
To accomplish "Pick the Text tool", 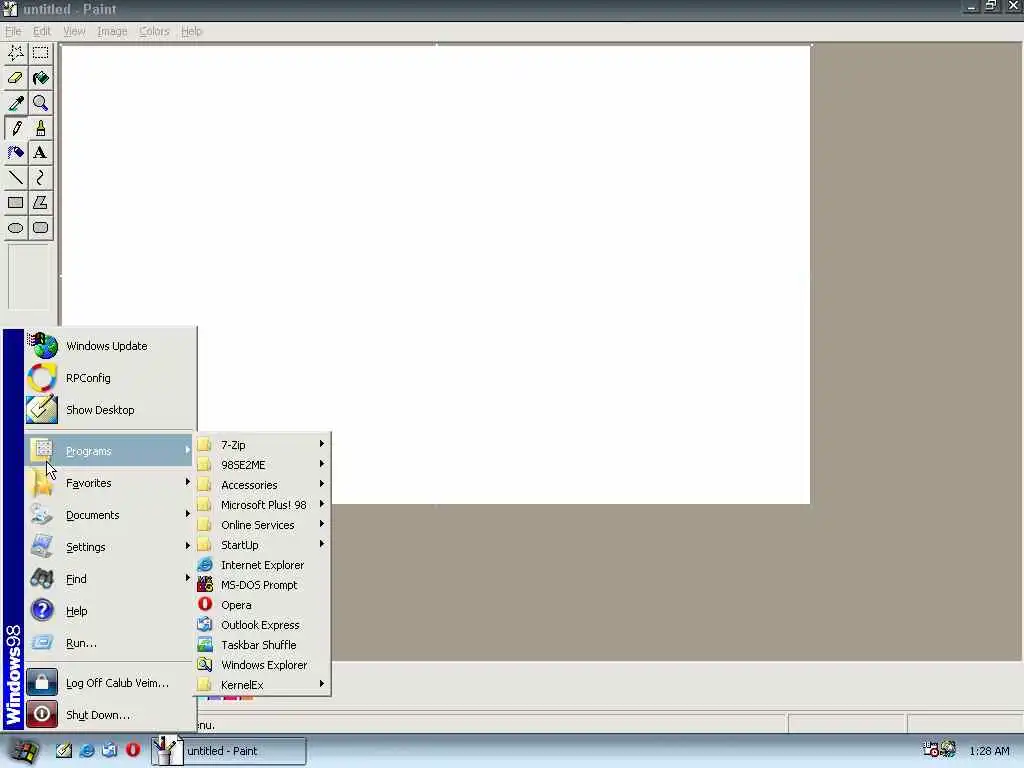I will 40,153.
